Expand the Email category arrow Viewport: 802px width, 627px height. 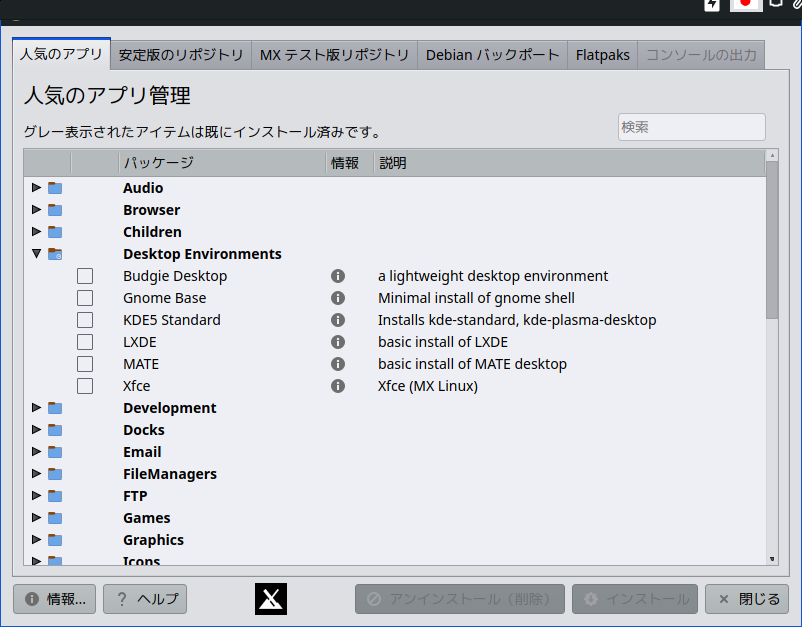pos(36,452)
